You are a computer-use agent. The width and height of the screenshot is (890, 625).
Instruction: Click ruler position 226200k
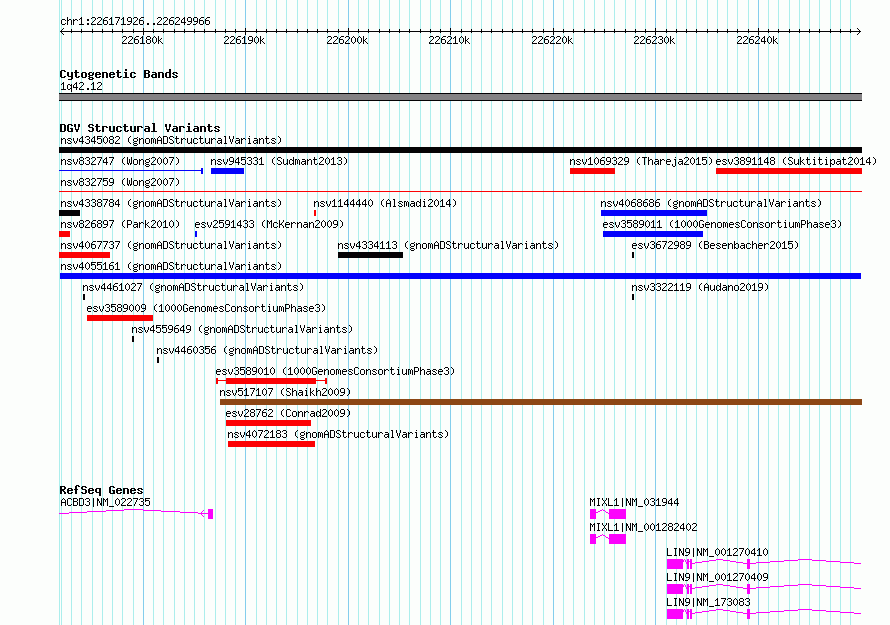pyautogui.click(x=347, y=40)
